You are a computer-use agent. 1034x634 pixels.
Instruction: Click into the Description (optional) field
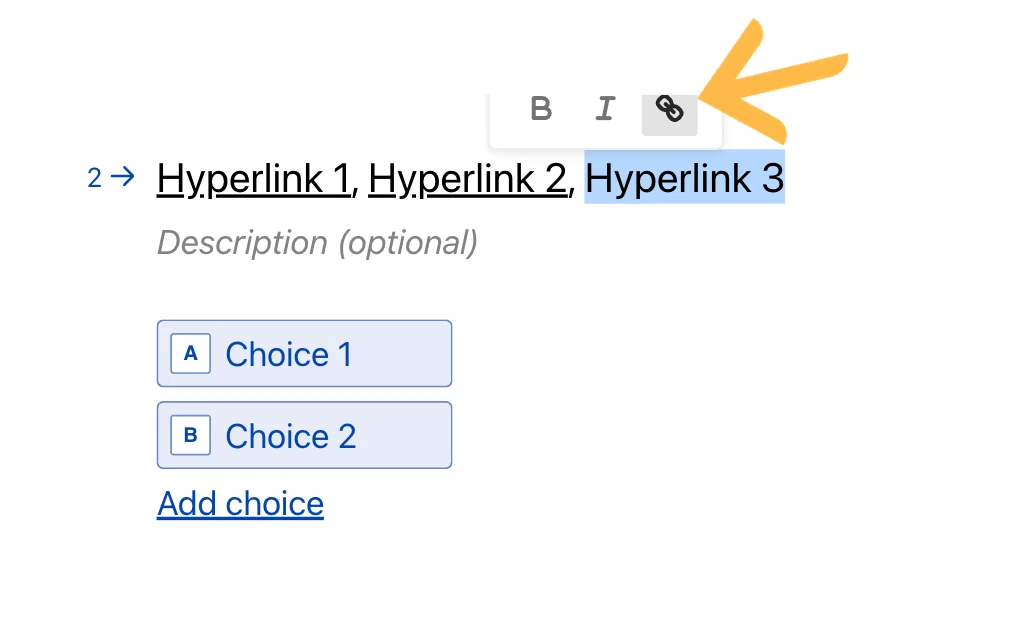(x=317, y=243)
